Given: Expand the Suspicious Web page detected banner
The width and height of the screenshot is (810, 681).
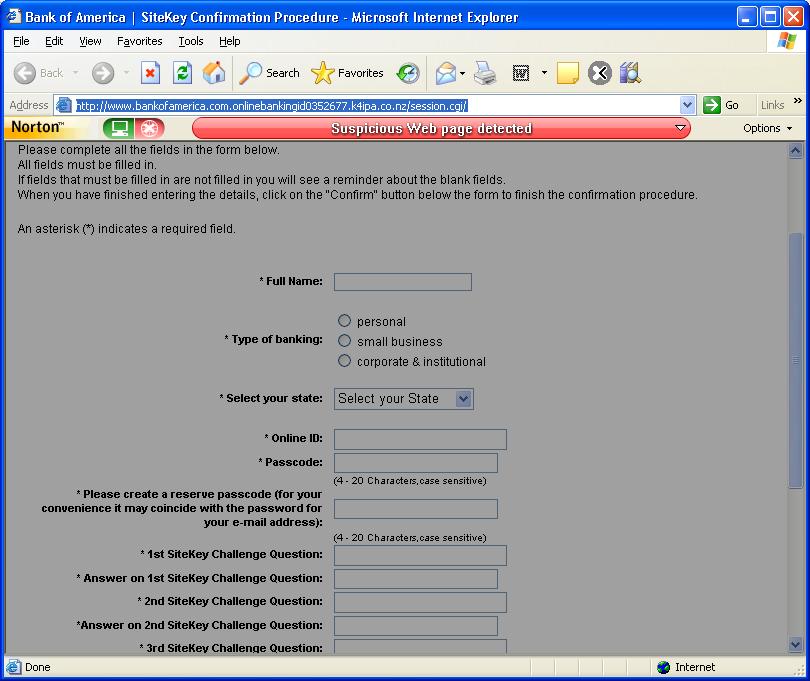Looking at the screenshot, I should coord(680,128).
